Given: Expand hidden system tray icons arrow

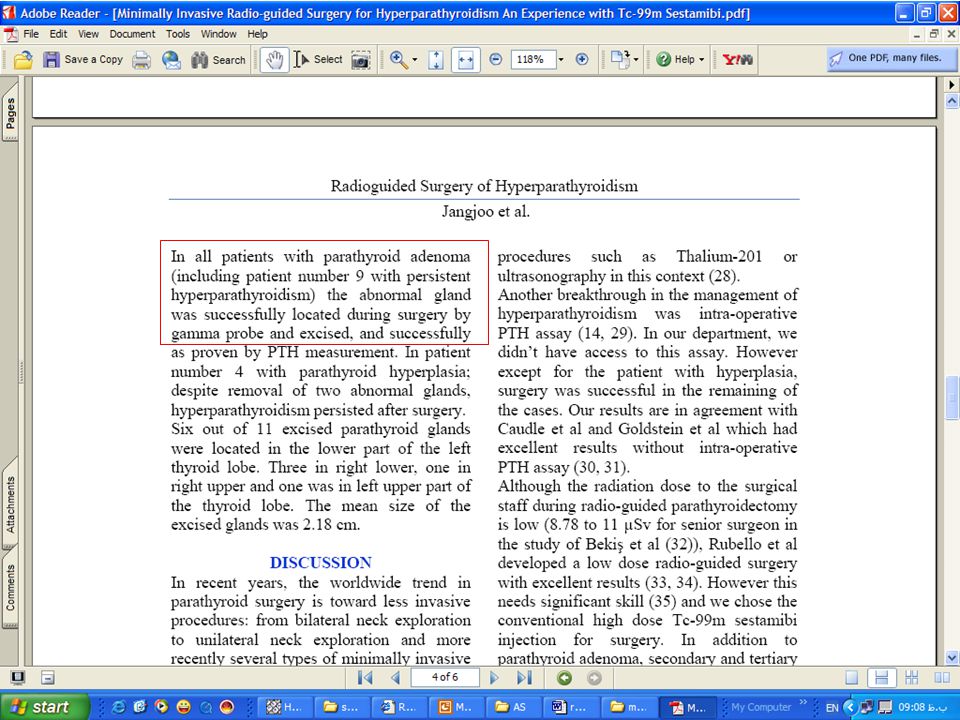Looking at the screenshot, I should point(849,707).
